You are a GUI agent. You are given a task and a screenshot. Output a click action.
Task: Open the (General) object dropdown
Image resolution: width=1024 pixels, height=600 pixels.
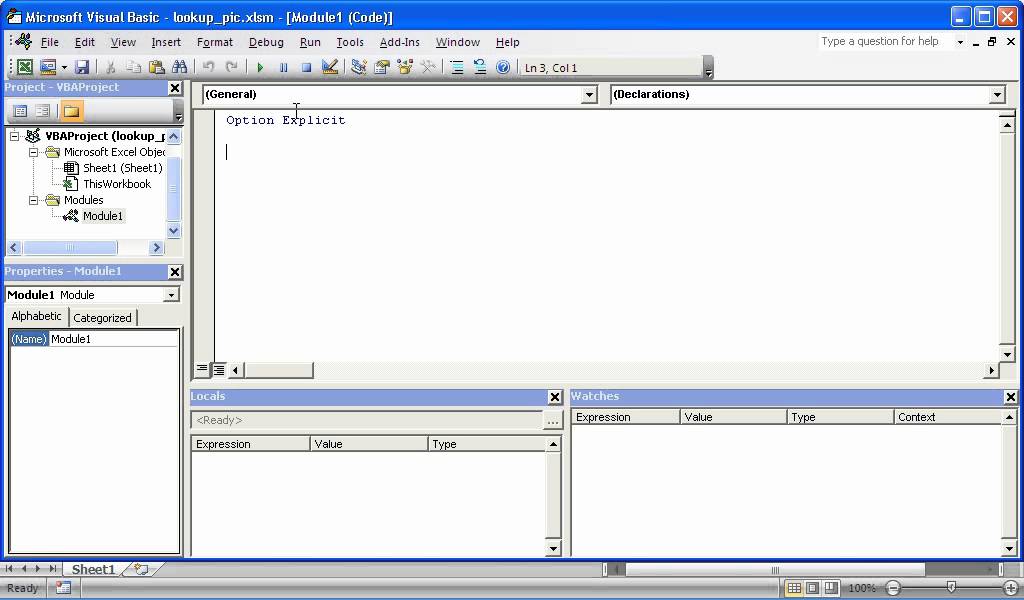tap(589, 95)
